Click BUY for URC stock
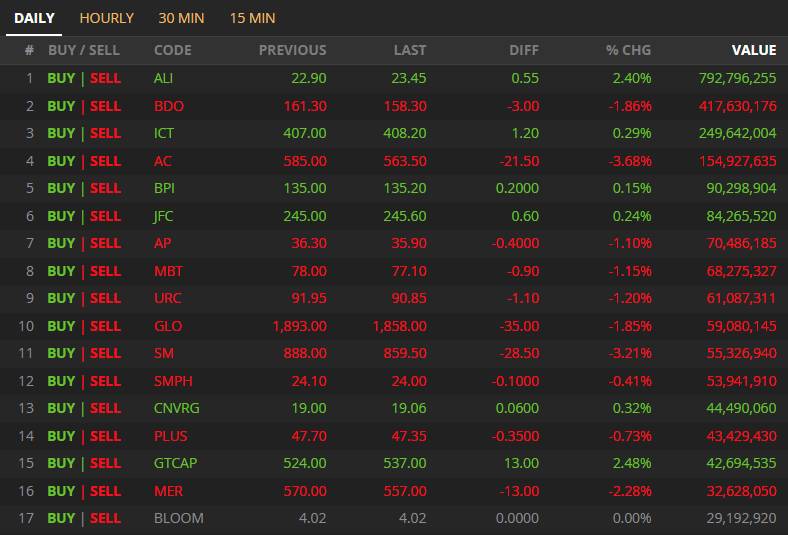The image size is (788, 535). (61, 298)
